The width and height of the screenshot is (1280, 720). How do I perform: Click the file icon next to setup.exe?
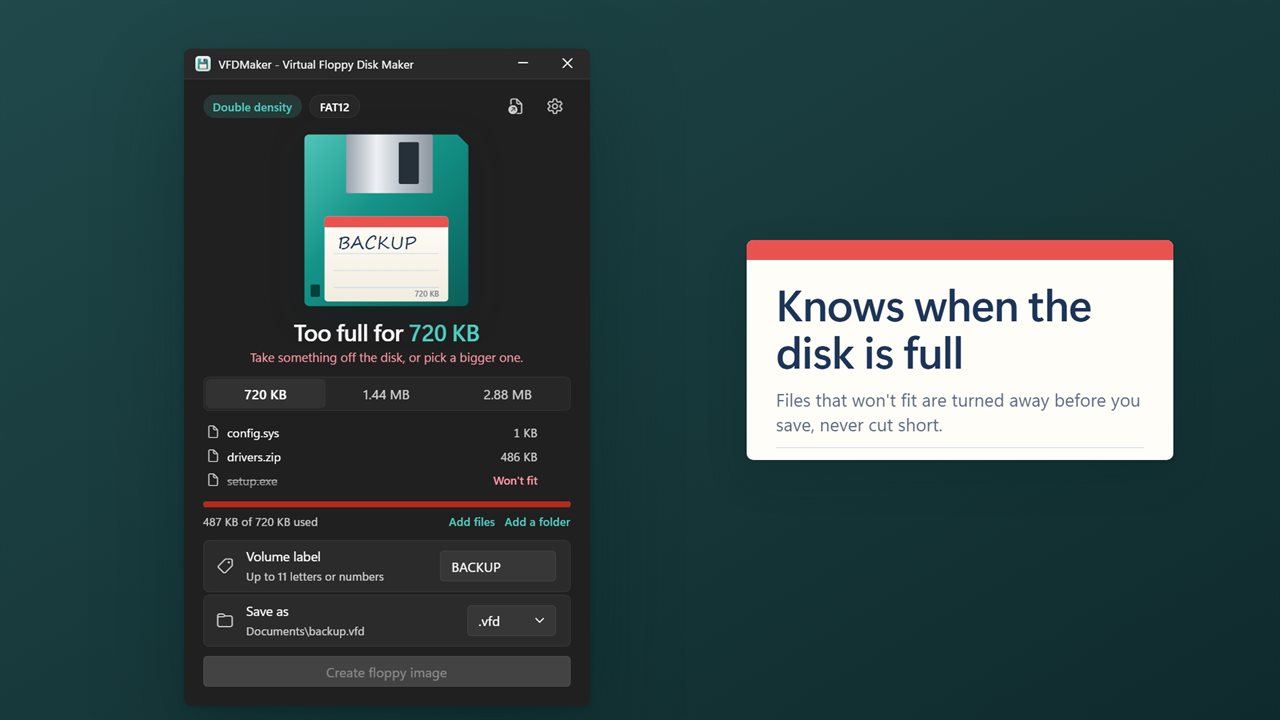point(212,481)
